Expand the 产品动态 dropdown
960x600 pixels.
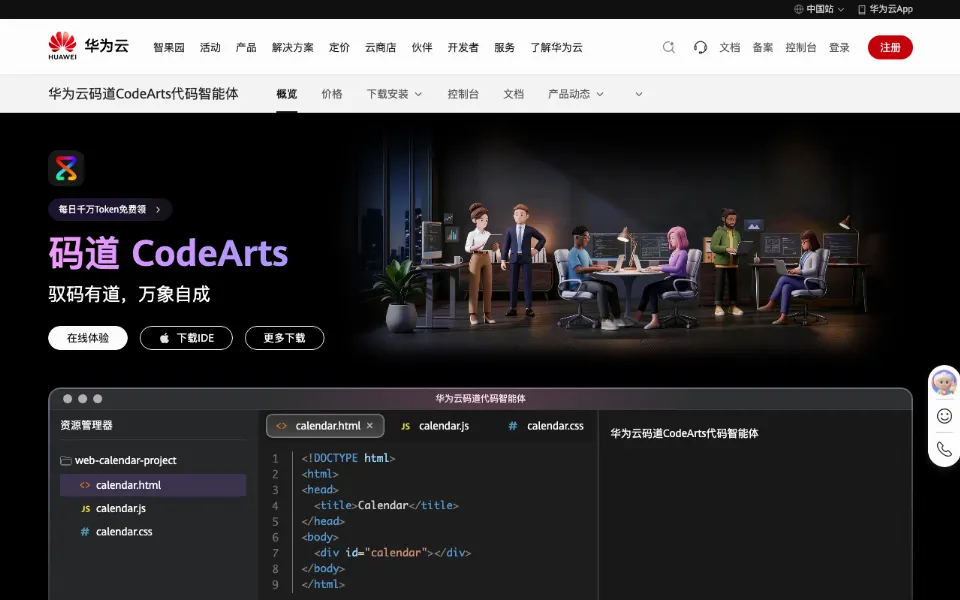point(600,94)
